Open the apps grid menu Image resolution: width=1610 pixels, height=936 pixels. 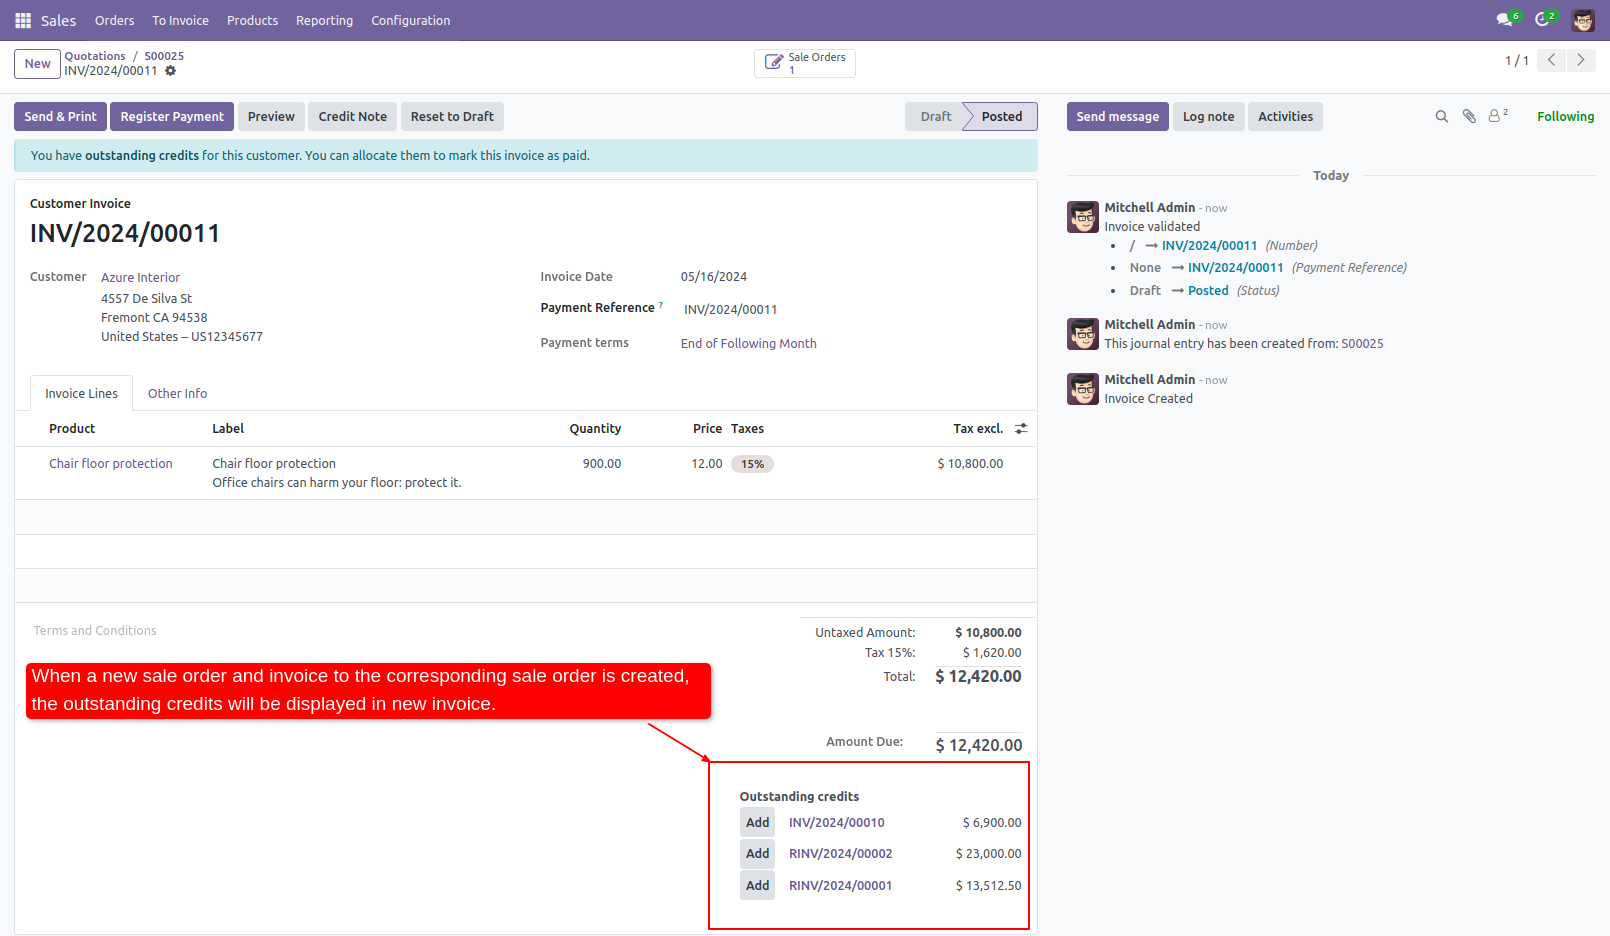21,19
